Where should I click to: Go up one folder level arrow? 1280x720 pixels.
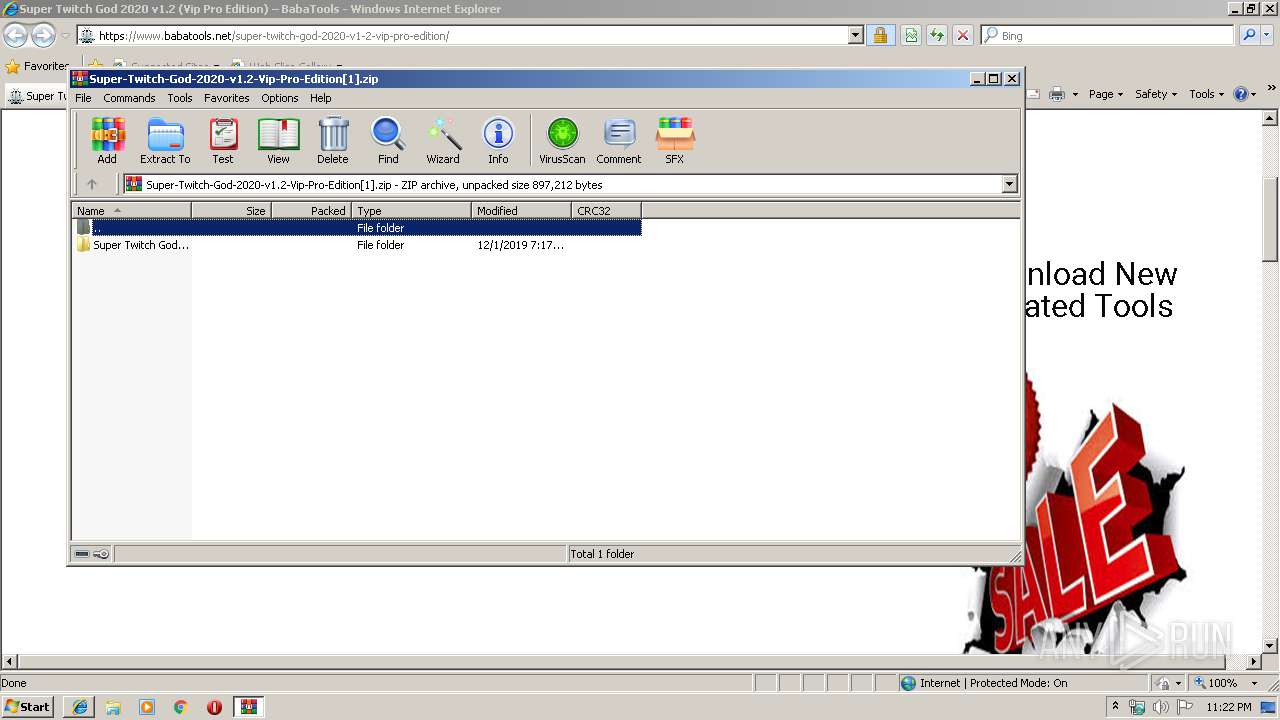click(x=92, y=184)
